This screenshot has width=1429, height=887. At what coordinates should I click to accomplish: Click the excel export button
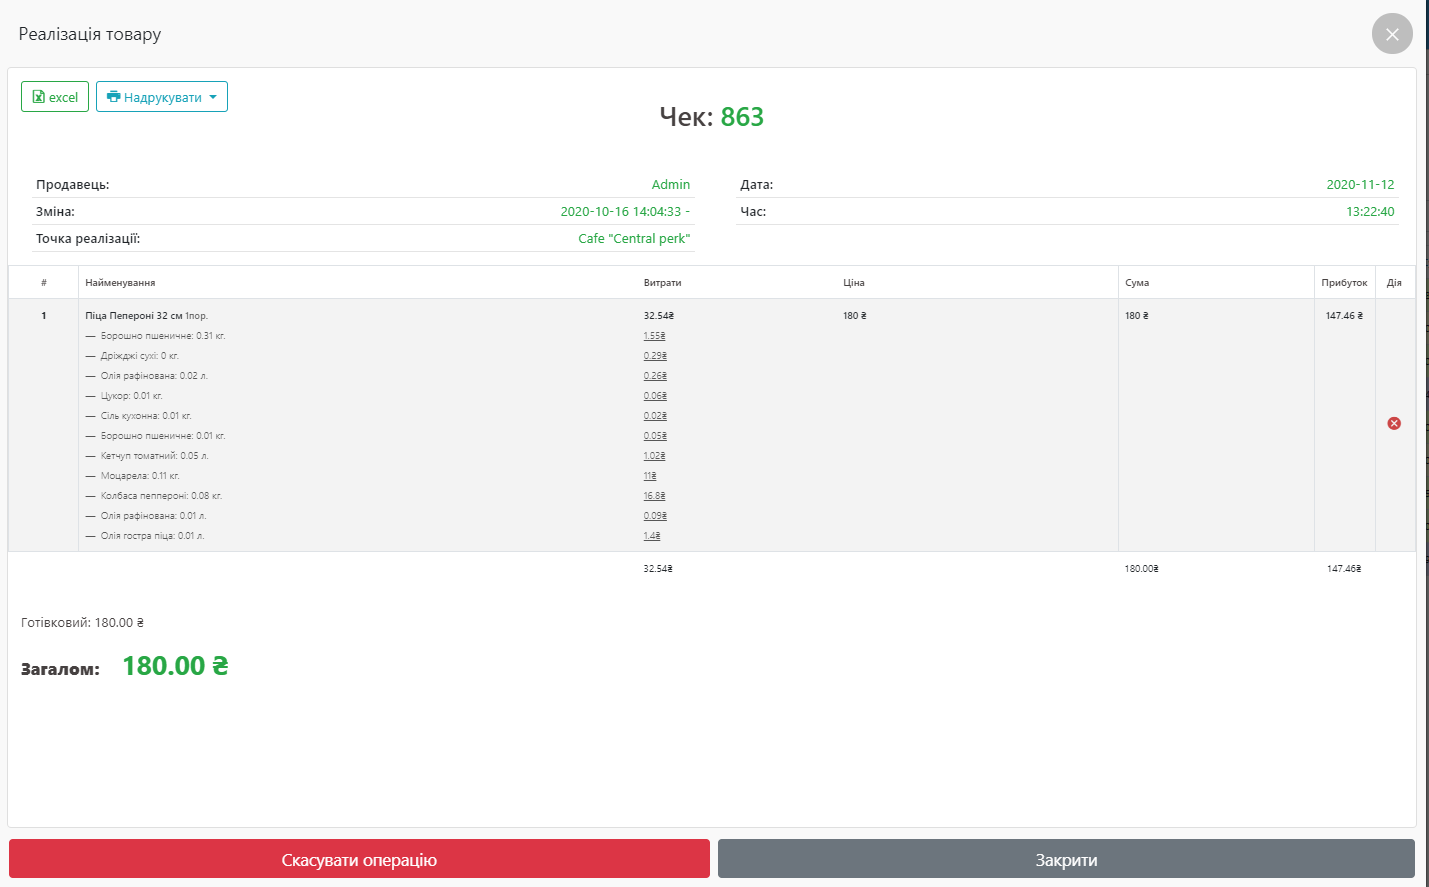(55, 97)
